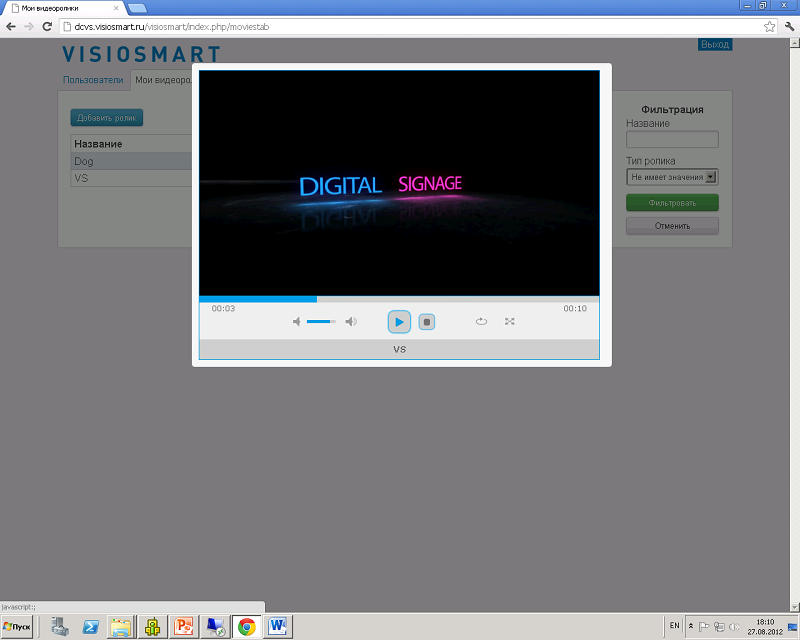
Task: Open the Пуск start menu
Action: pos(16,627)
